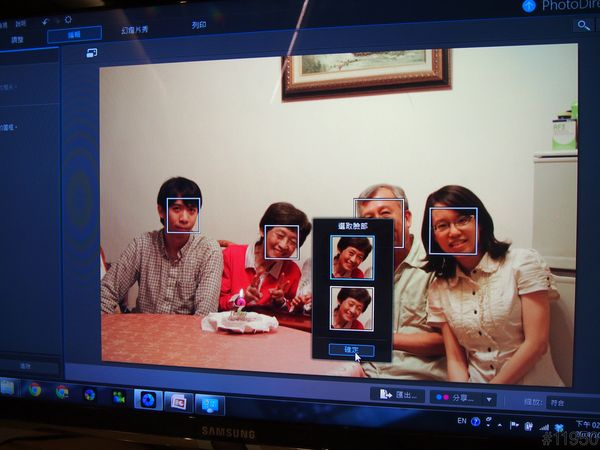The image size is (600, 450).
Task: Switch to the 調整 (Adjust) tab
Action: tap(17, 40)
